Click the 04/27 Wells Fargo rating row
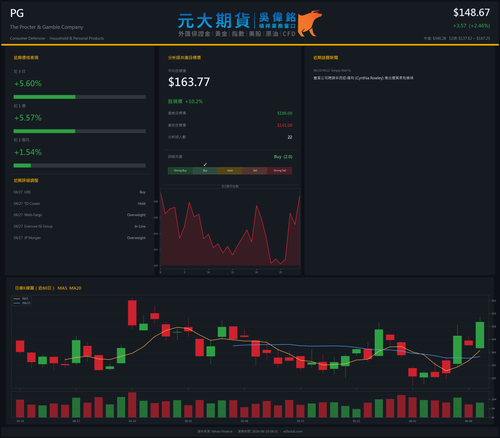 [x=80, y=215]
